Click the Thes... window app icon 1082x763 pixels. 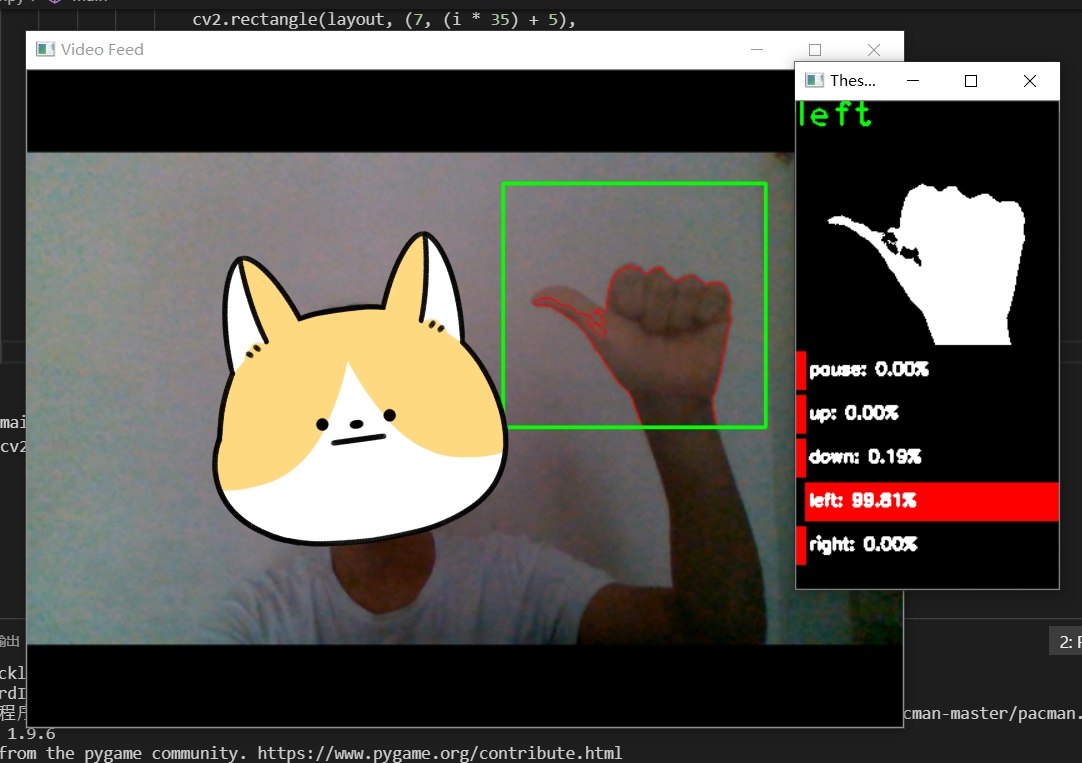pyautogui.click(x=814, y=81)
